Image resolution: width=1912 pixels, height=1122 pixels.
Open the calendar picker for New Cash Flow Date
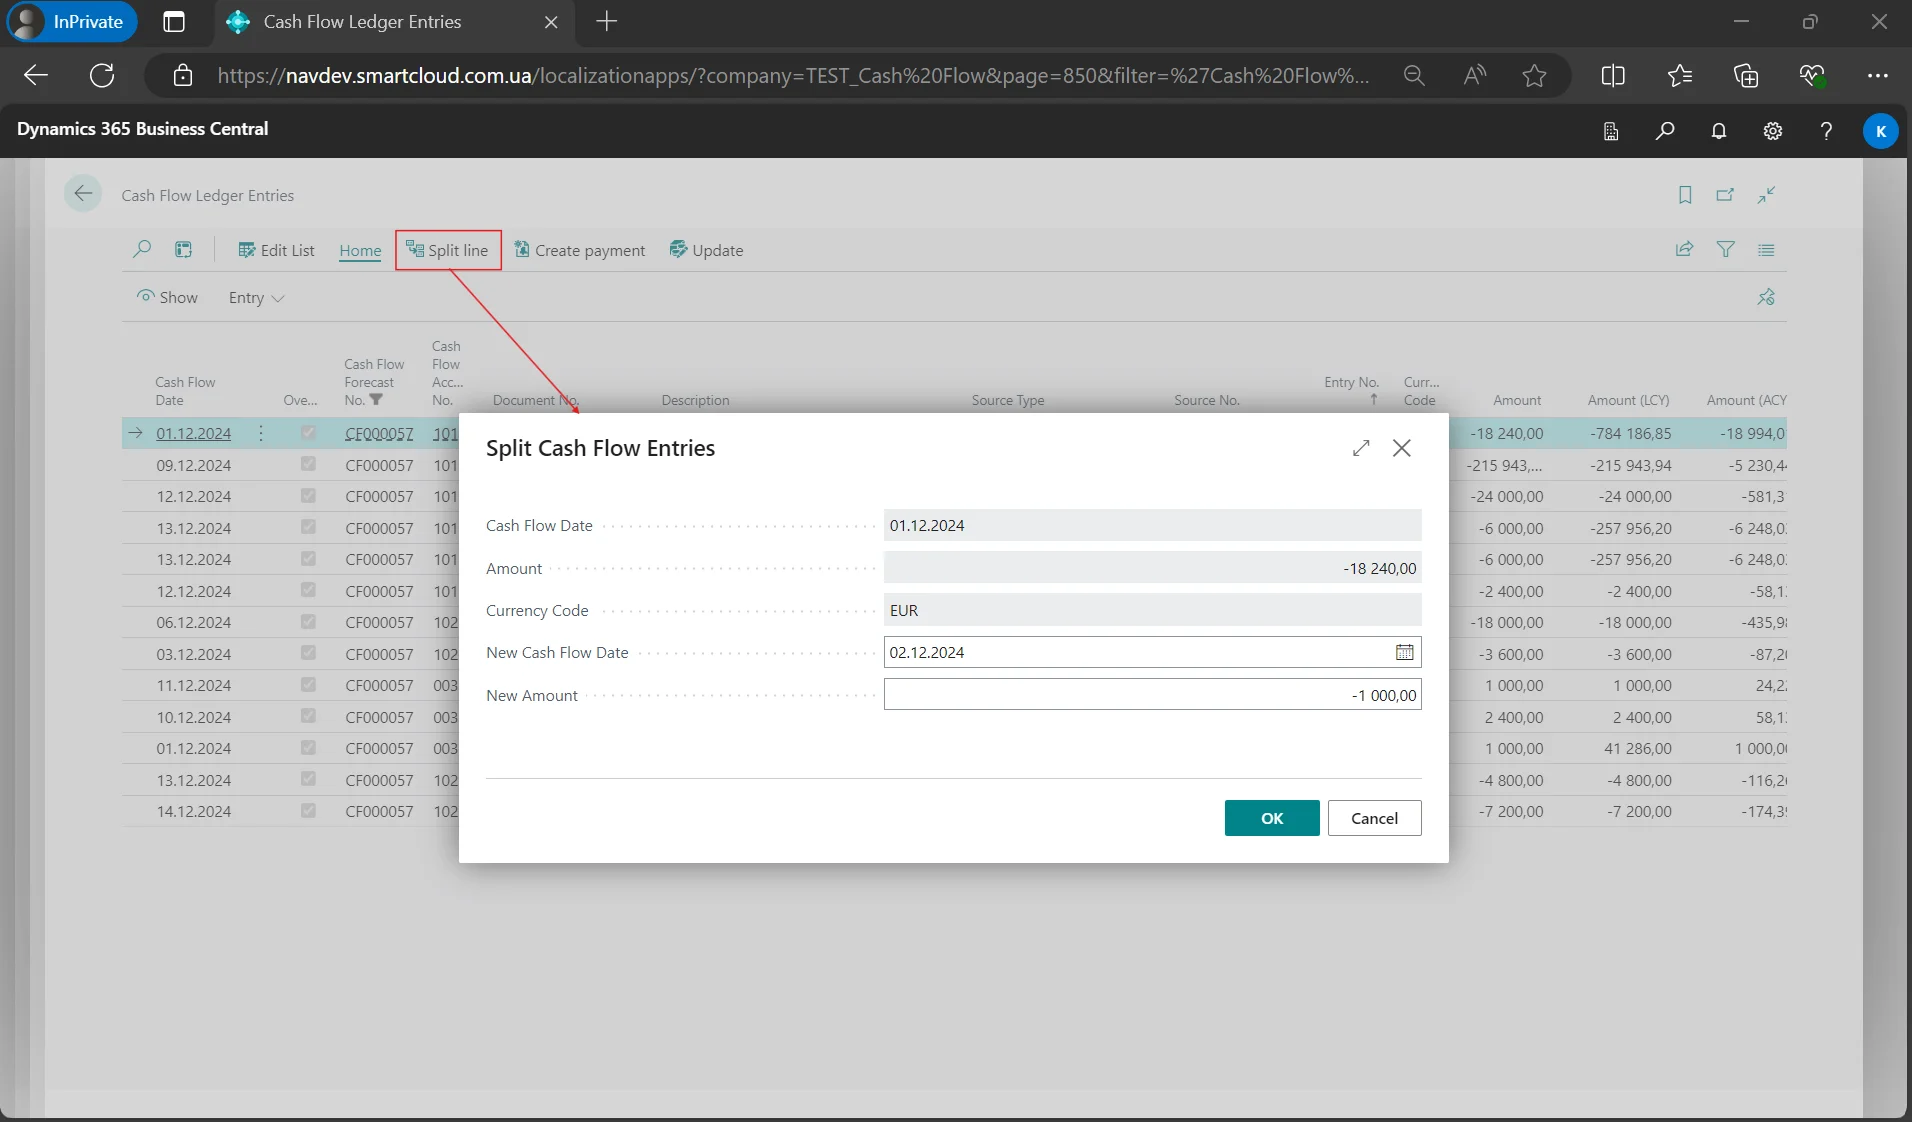click(x=1404, y=653)
